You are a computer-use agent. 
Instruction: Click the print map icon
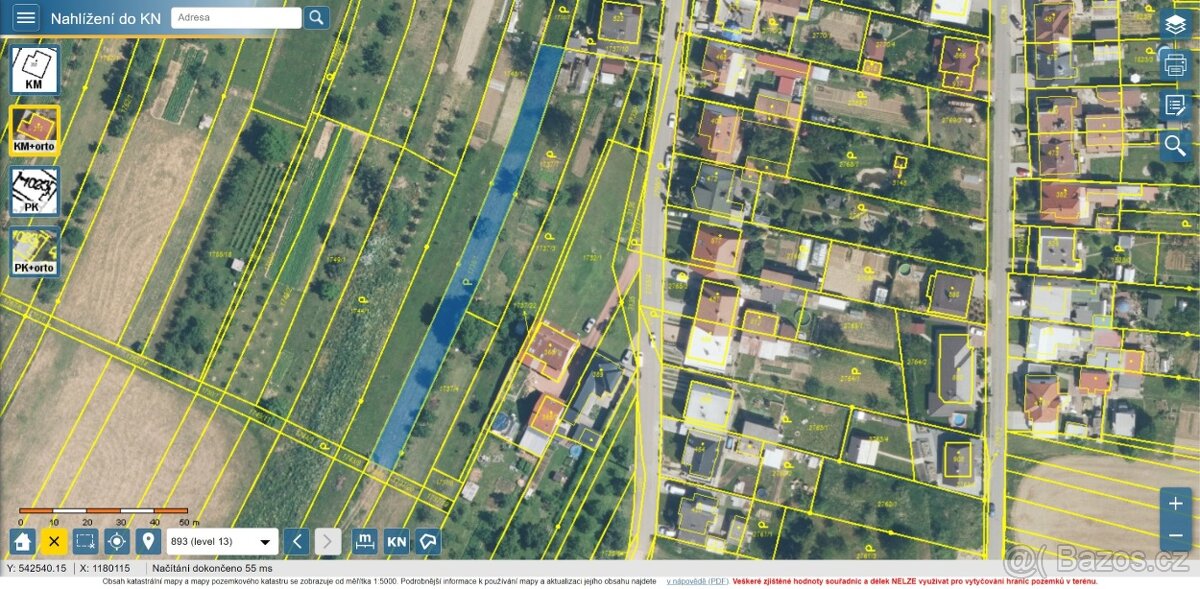(x=1174, y=62)
